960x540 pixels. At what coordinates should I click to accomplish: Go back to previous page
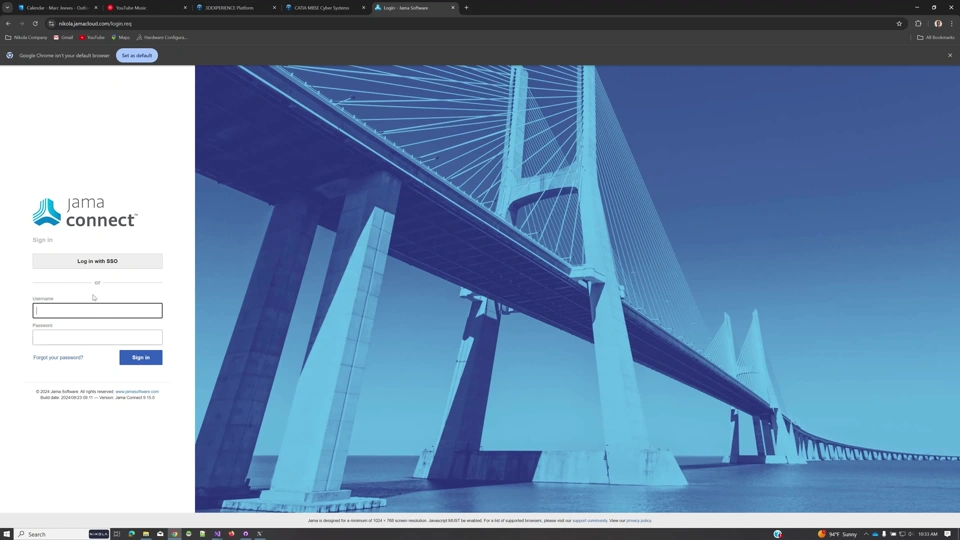8,23
